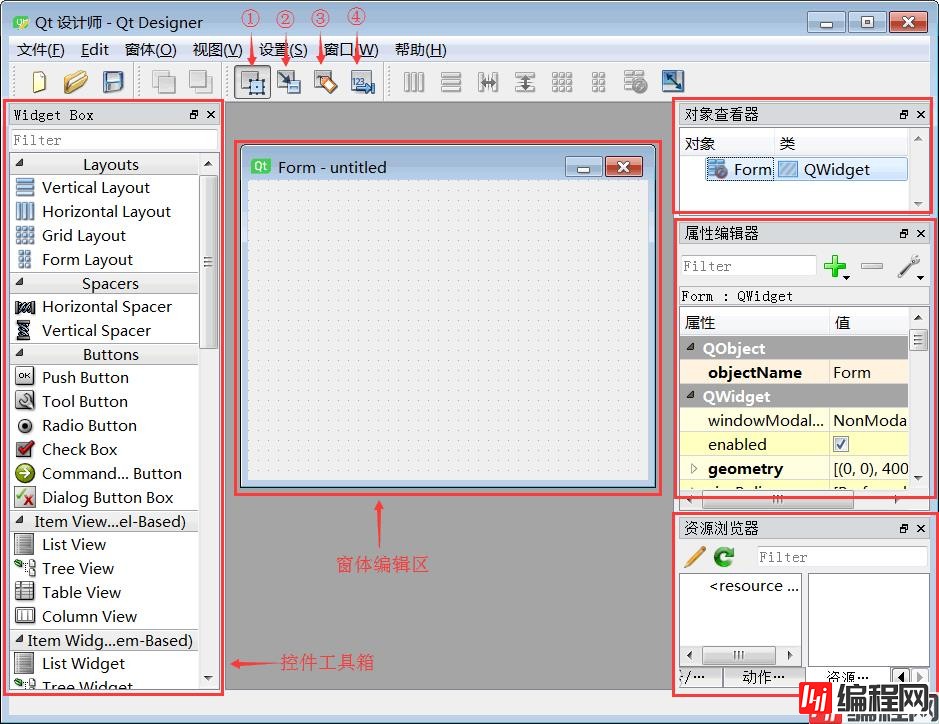The width and height of the screenshot is (939, 724).
Task: Expand the geometry property row
Action: (691, 469)
